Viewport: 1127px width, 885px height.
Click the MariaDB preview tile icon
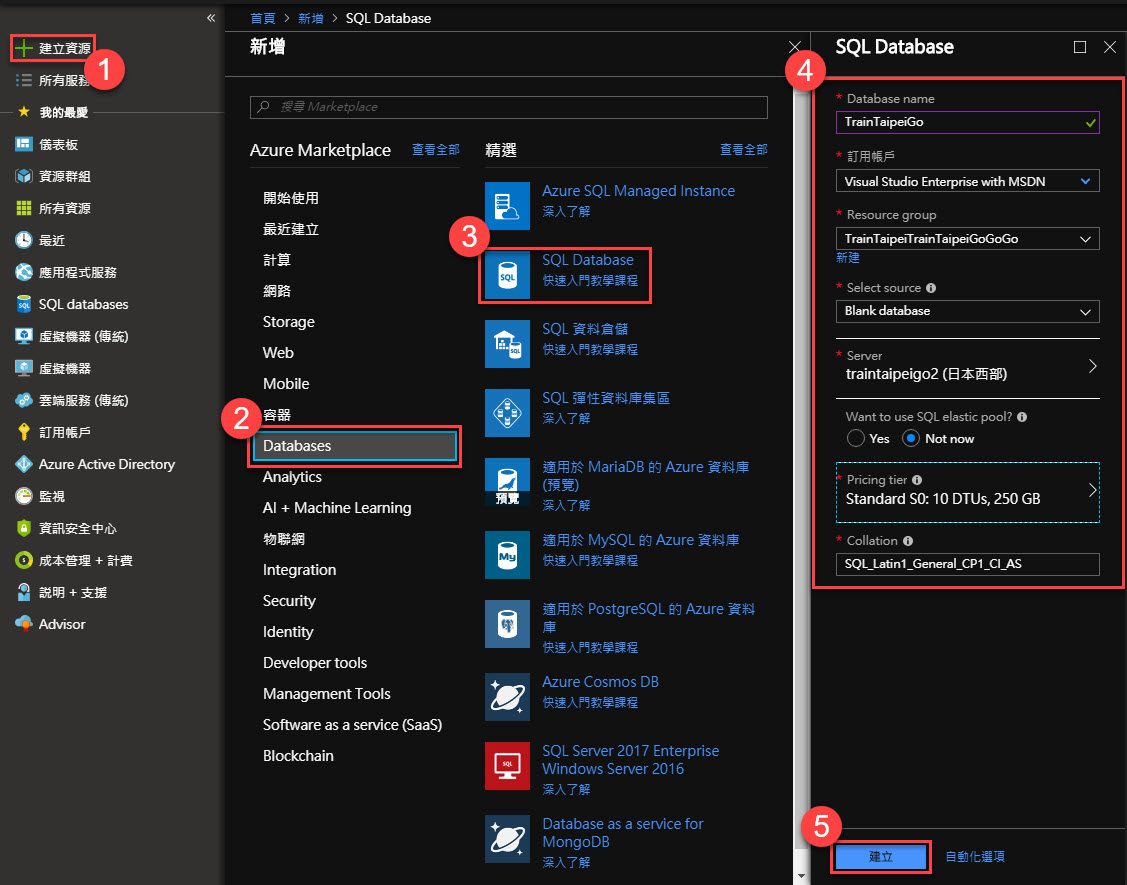(x=507, y=481)
